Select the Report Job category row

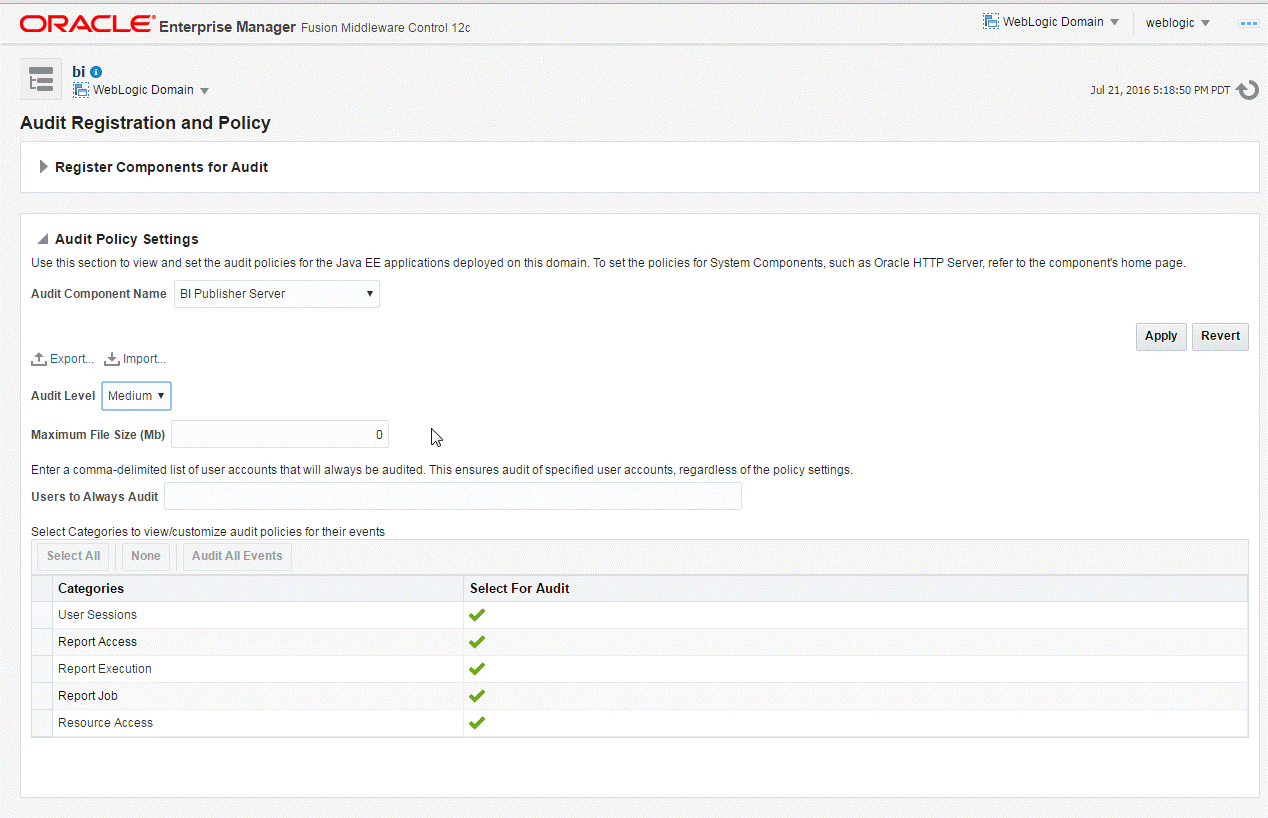pyautogui.click(x=640, y=696)
